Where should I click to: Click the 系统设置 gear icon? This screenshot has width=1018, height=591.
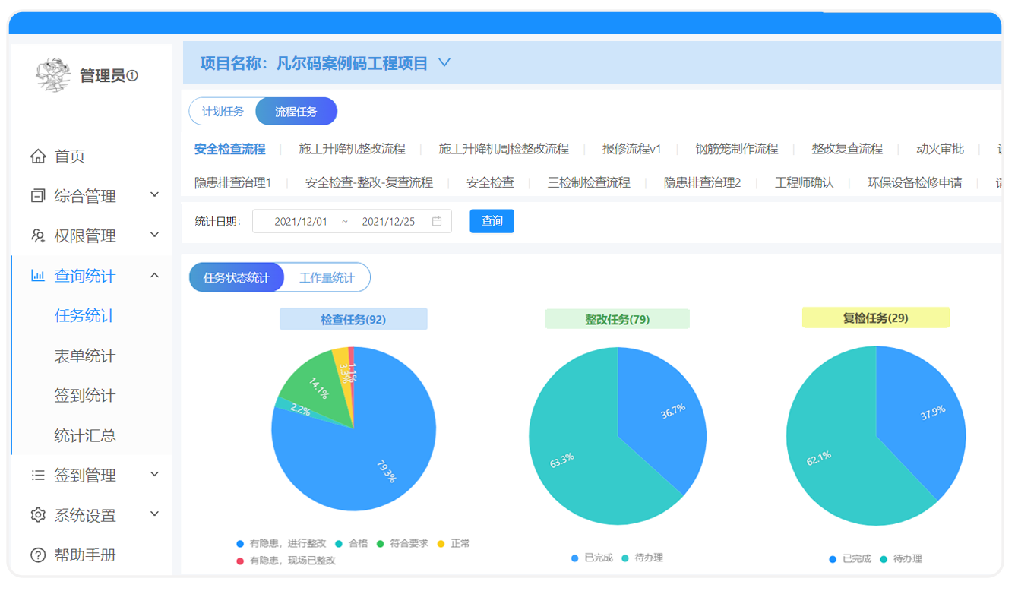pos(38,515)
